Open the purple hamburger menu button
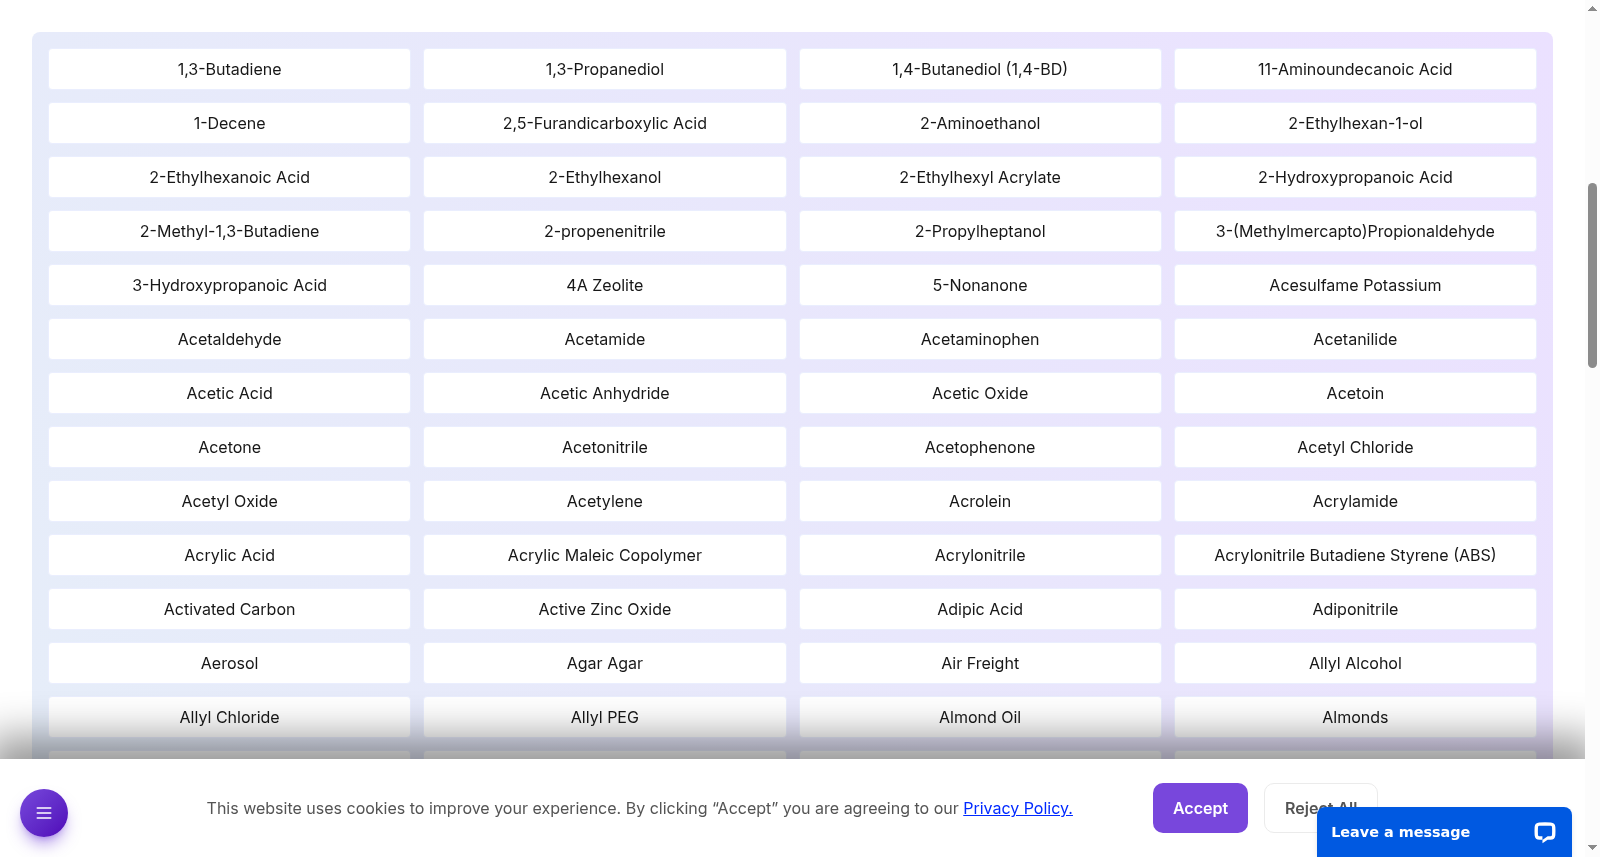 coord(44,813)
